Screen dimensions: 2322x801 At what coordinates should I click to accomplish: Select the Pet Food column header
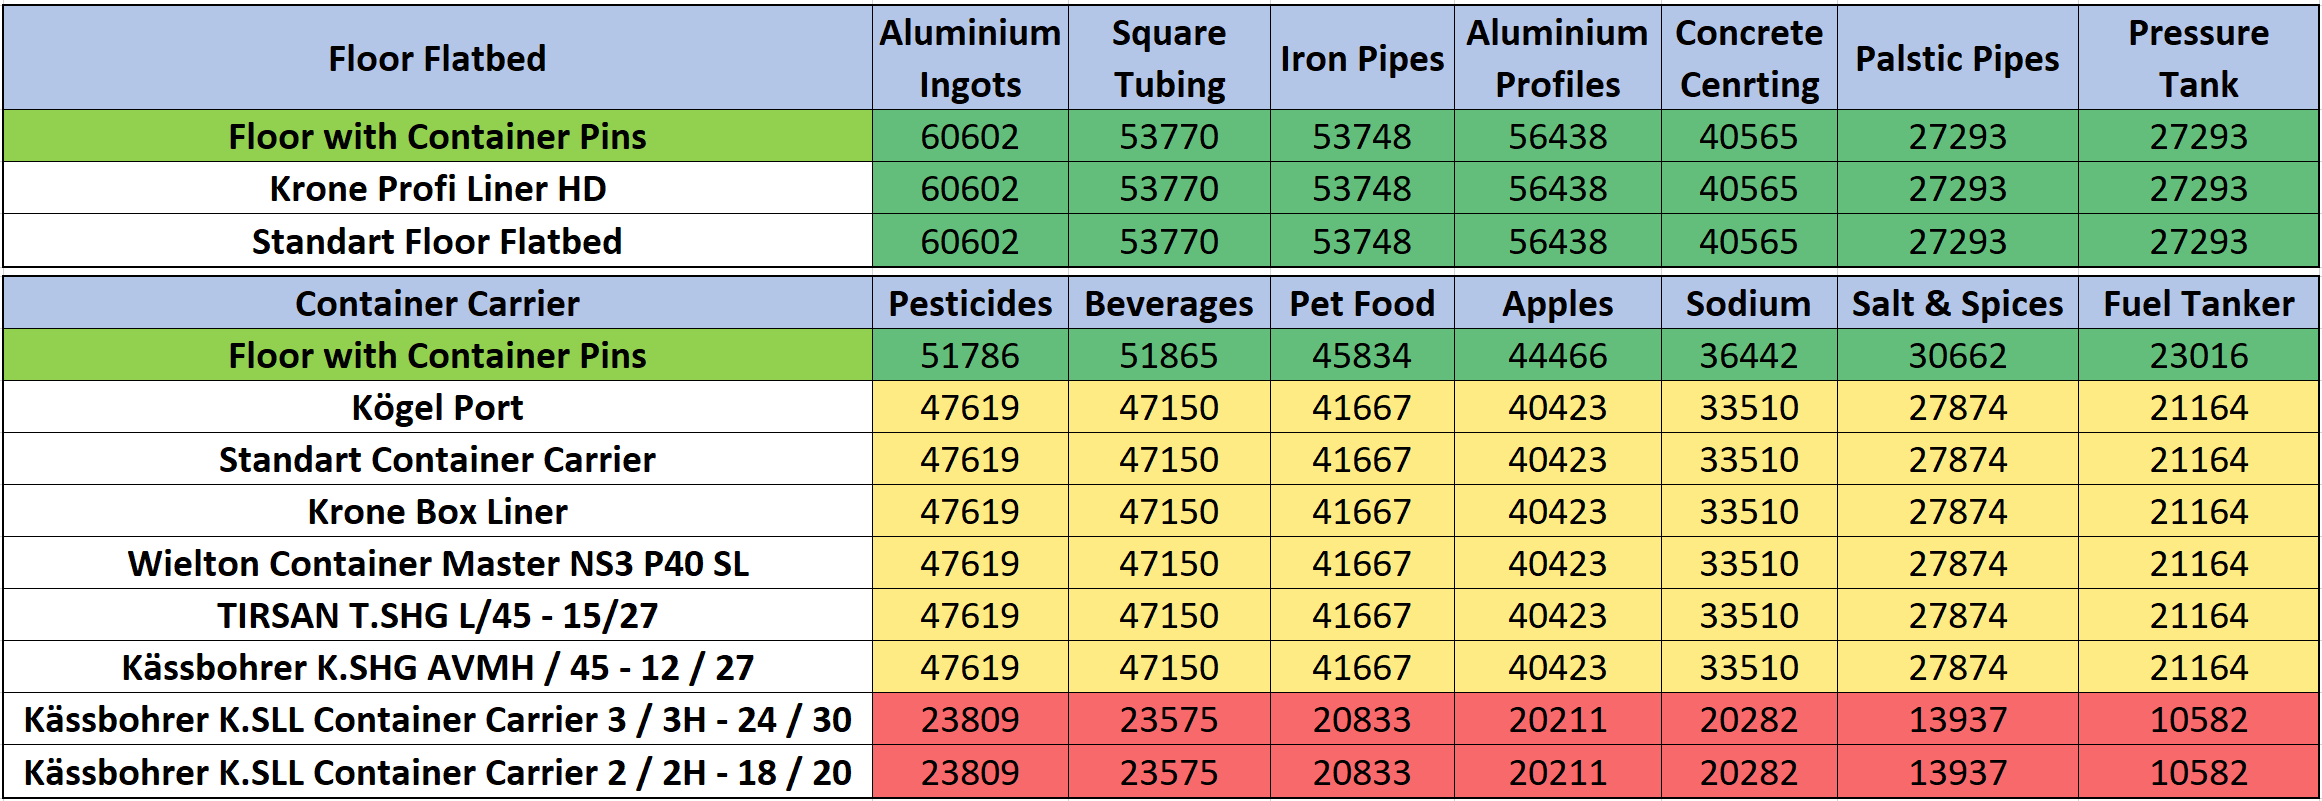pyautogui.click(x=1361, y=303)
